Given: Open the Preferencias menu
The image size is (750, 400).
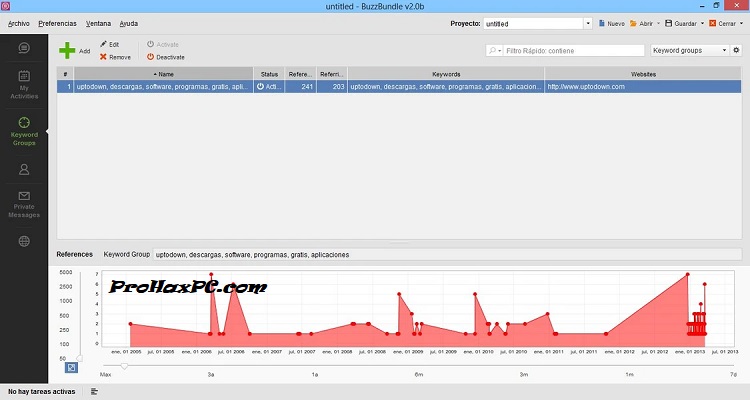Looking at the screenshot, I should [x=57, y=23].
